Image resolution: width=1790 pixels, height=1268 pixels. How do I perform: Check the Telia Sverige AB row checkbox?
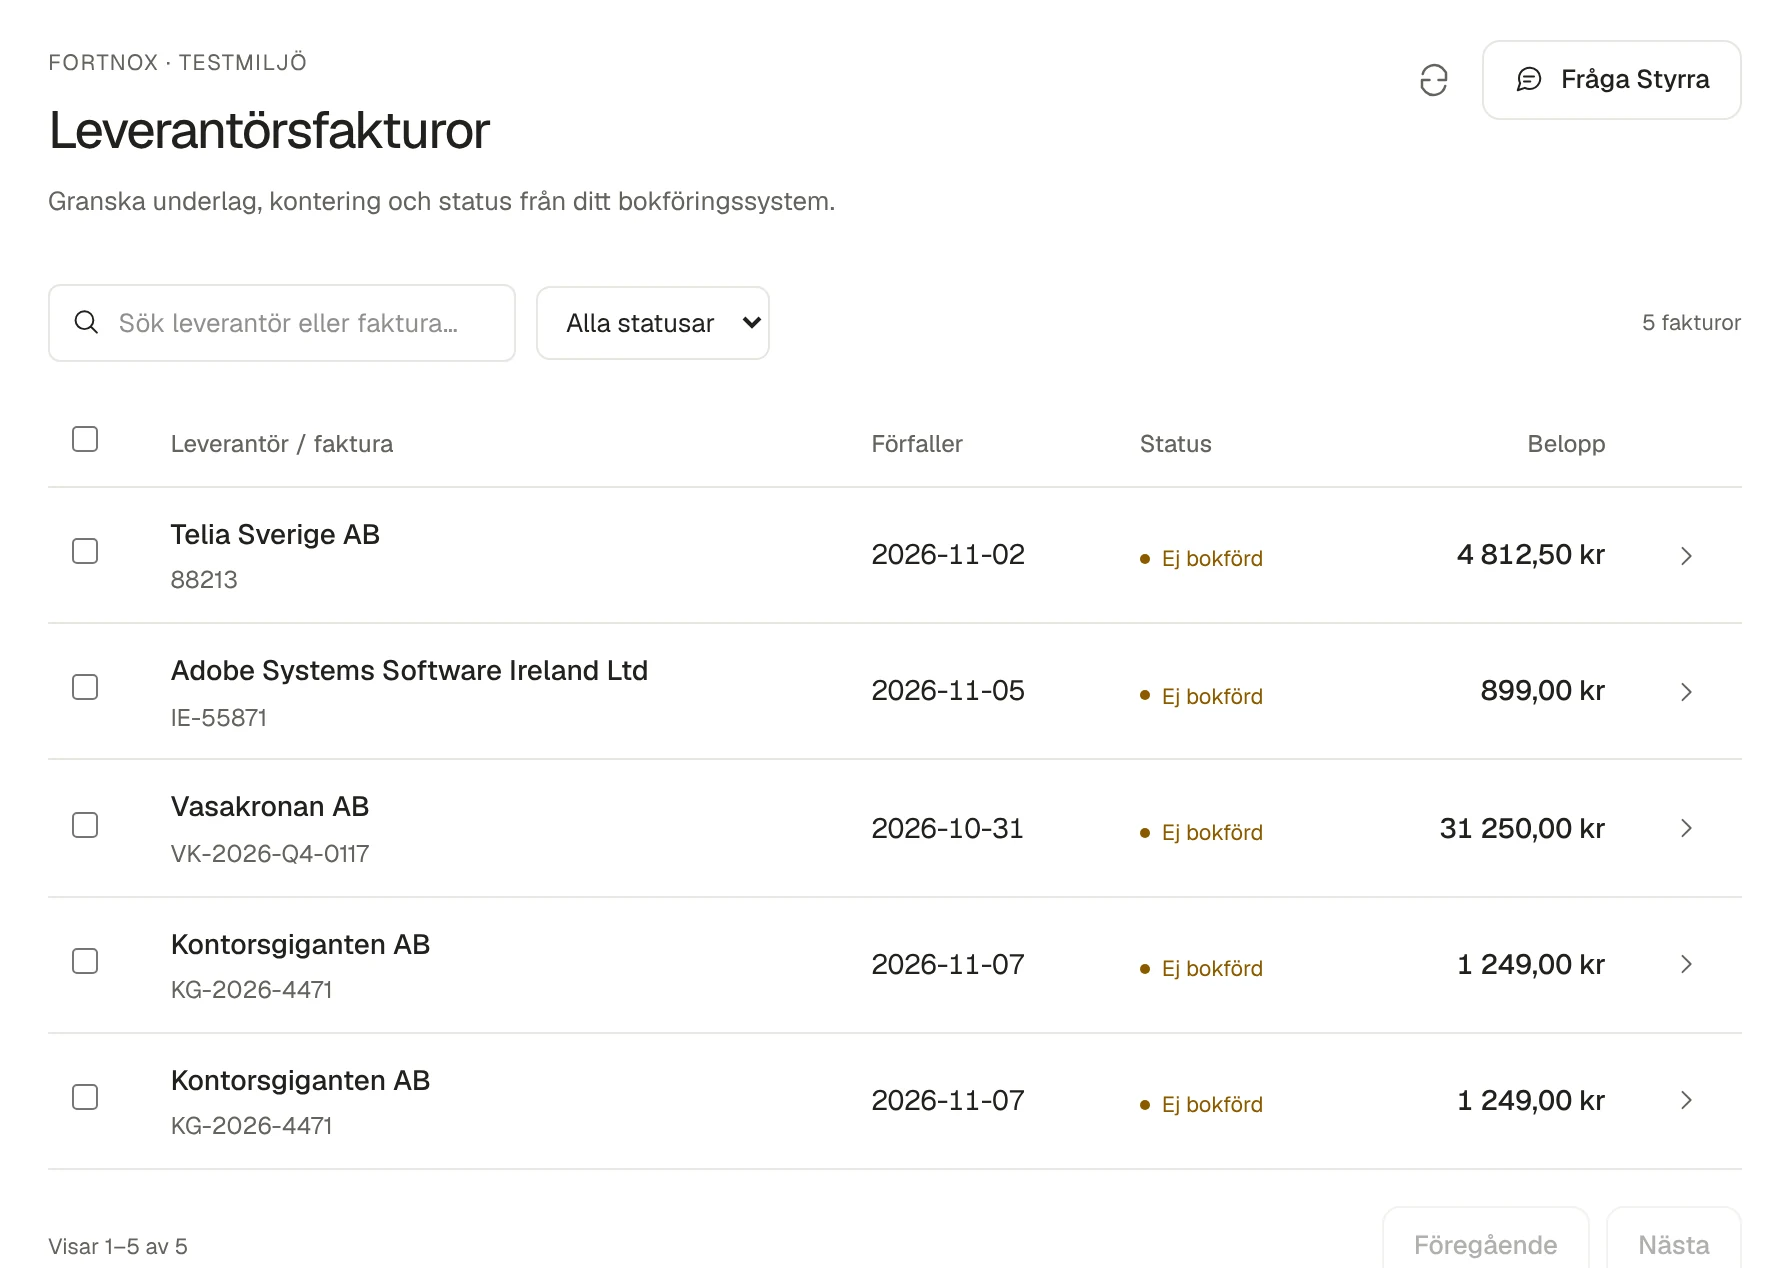(x=85, y=551)
